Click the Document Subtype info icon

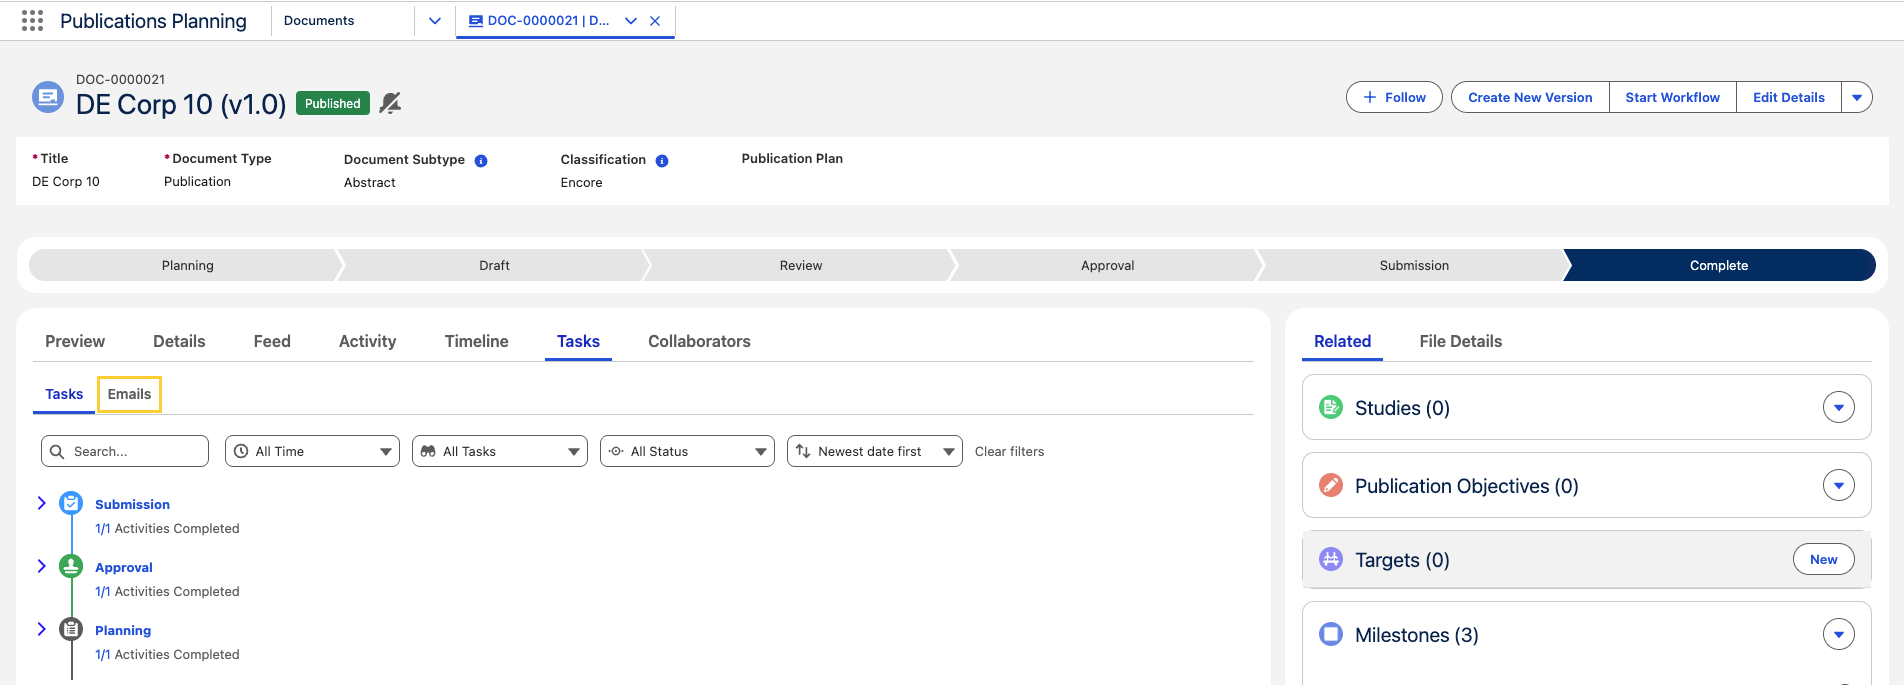coord(481,161)
